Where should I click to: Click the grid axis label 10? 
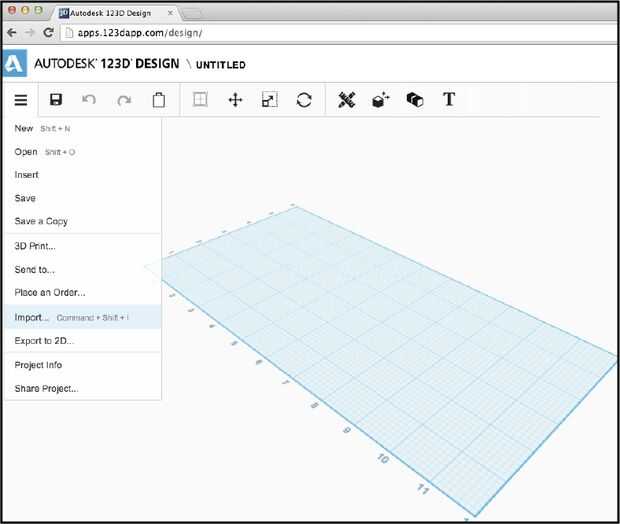point(383,458)
